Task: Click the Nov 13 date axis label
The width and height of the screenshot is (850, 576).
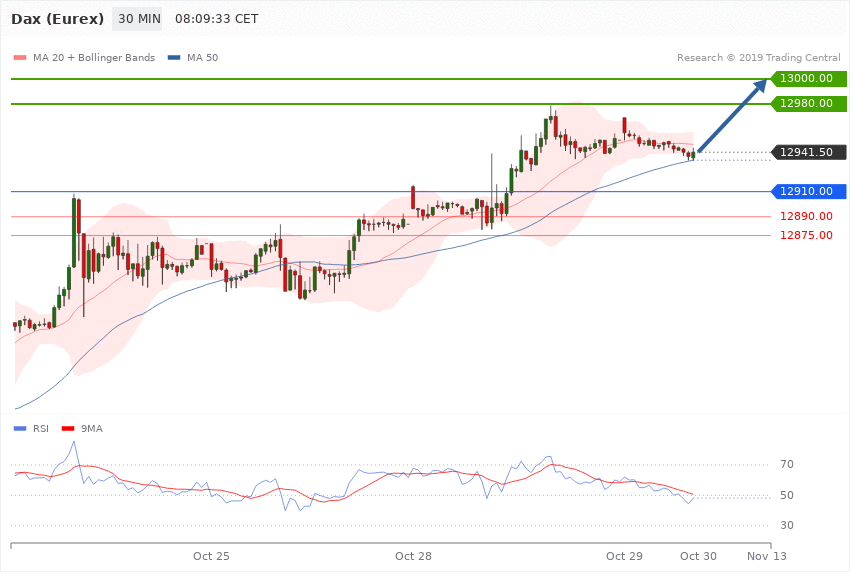Action: tap(767, 556)
